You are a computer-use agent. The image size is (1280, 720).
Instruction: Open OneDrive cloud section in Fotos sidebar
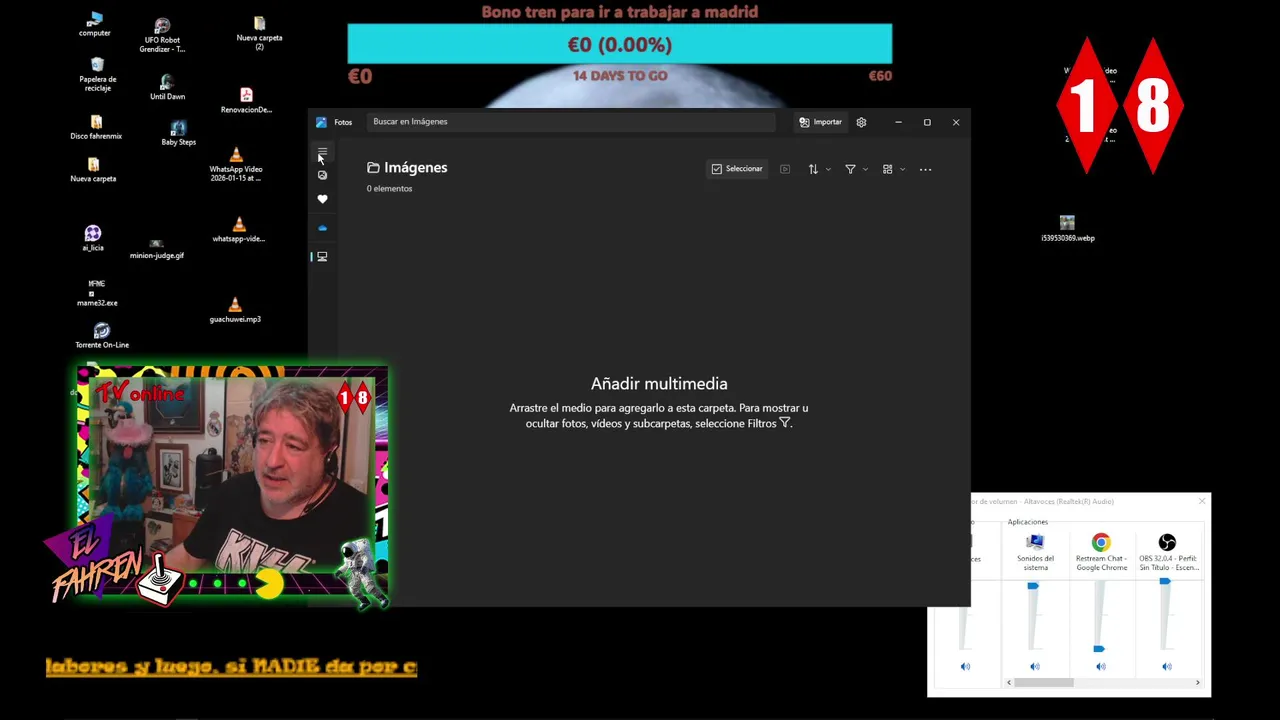pyautogui.click(x=322, y=228)
